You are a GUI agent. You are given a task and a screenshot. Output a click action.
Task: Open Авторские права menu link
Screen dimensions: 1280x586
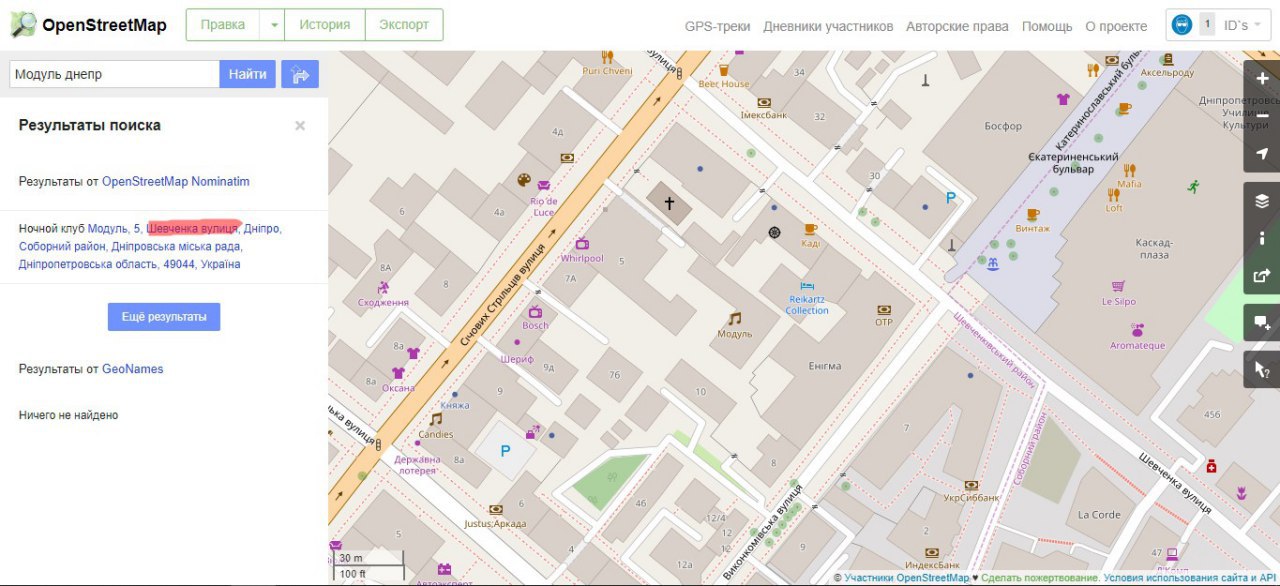tap(957, 27)
